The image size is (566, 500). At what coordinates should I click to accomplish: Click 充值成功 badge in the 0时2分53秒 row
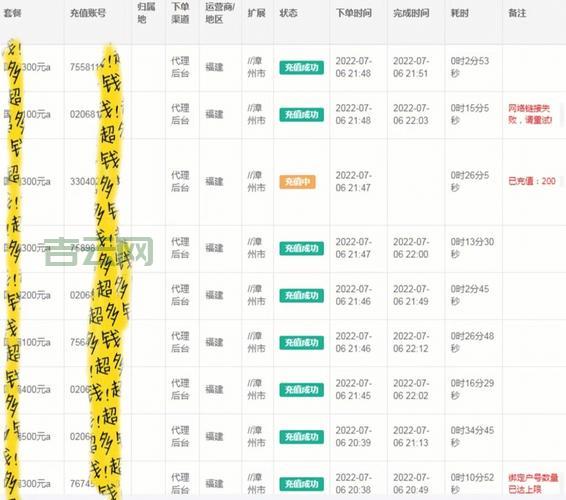tap(301, 68)
